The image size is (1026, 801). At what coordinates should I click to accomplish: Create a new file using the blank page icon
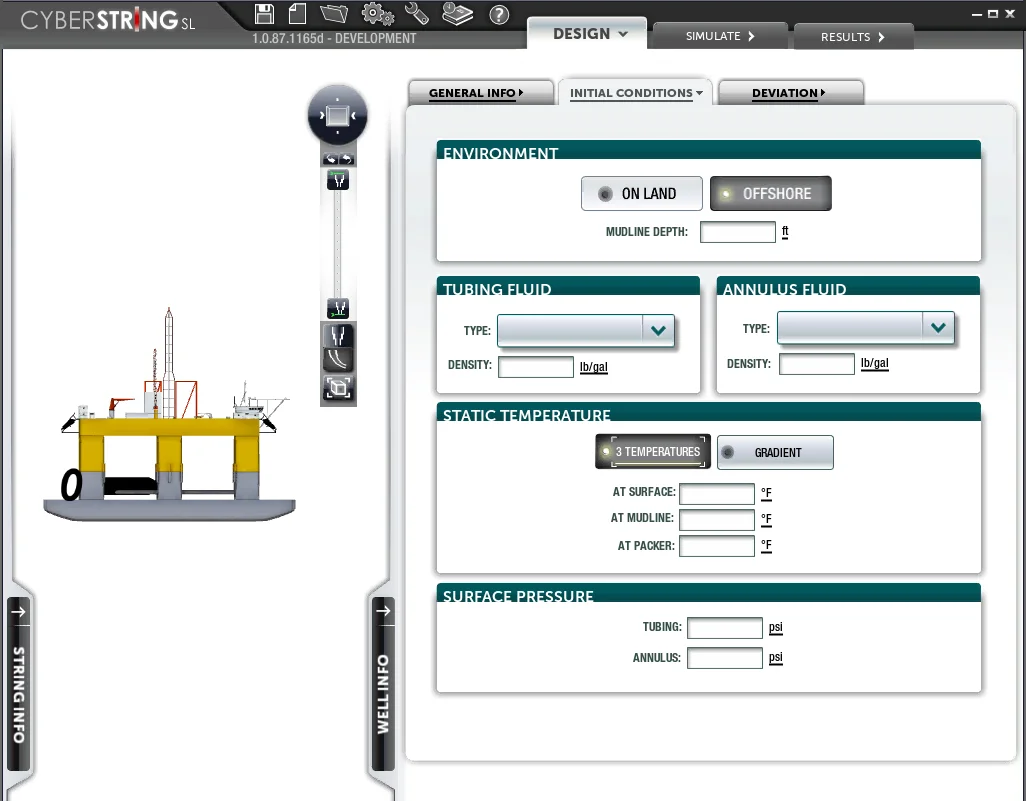(x=298, y=14)
